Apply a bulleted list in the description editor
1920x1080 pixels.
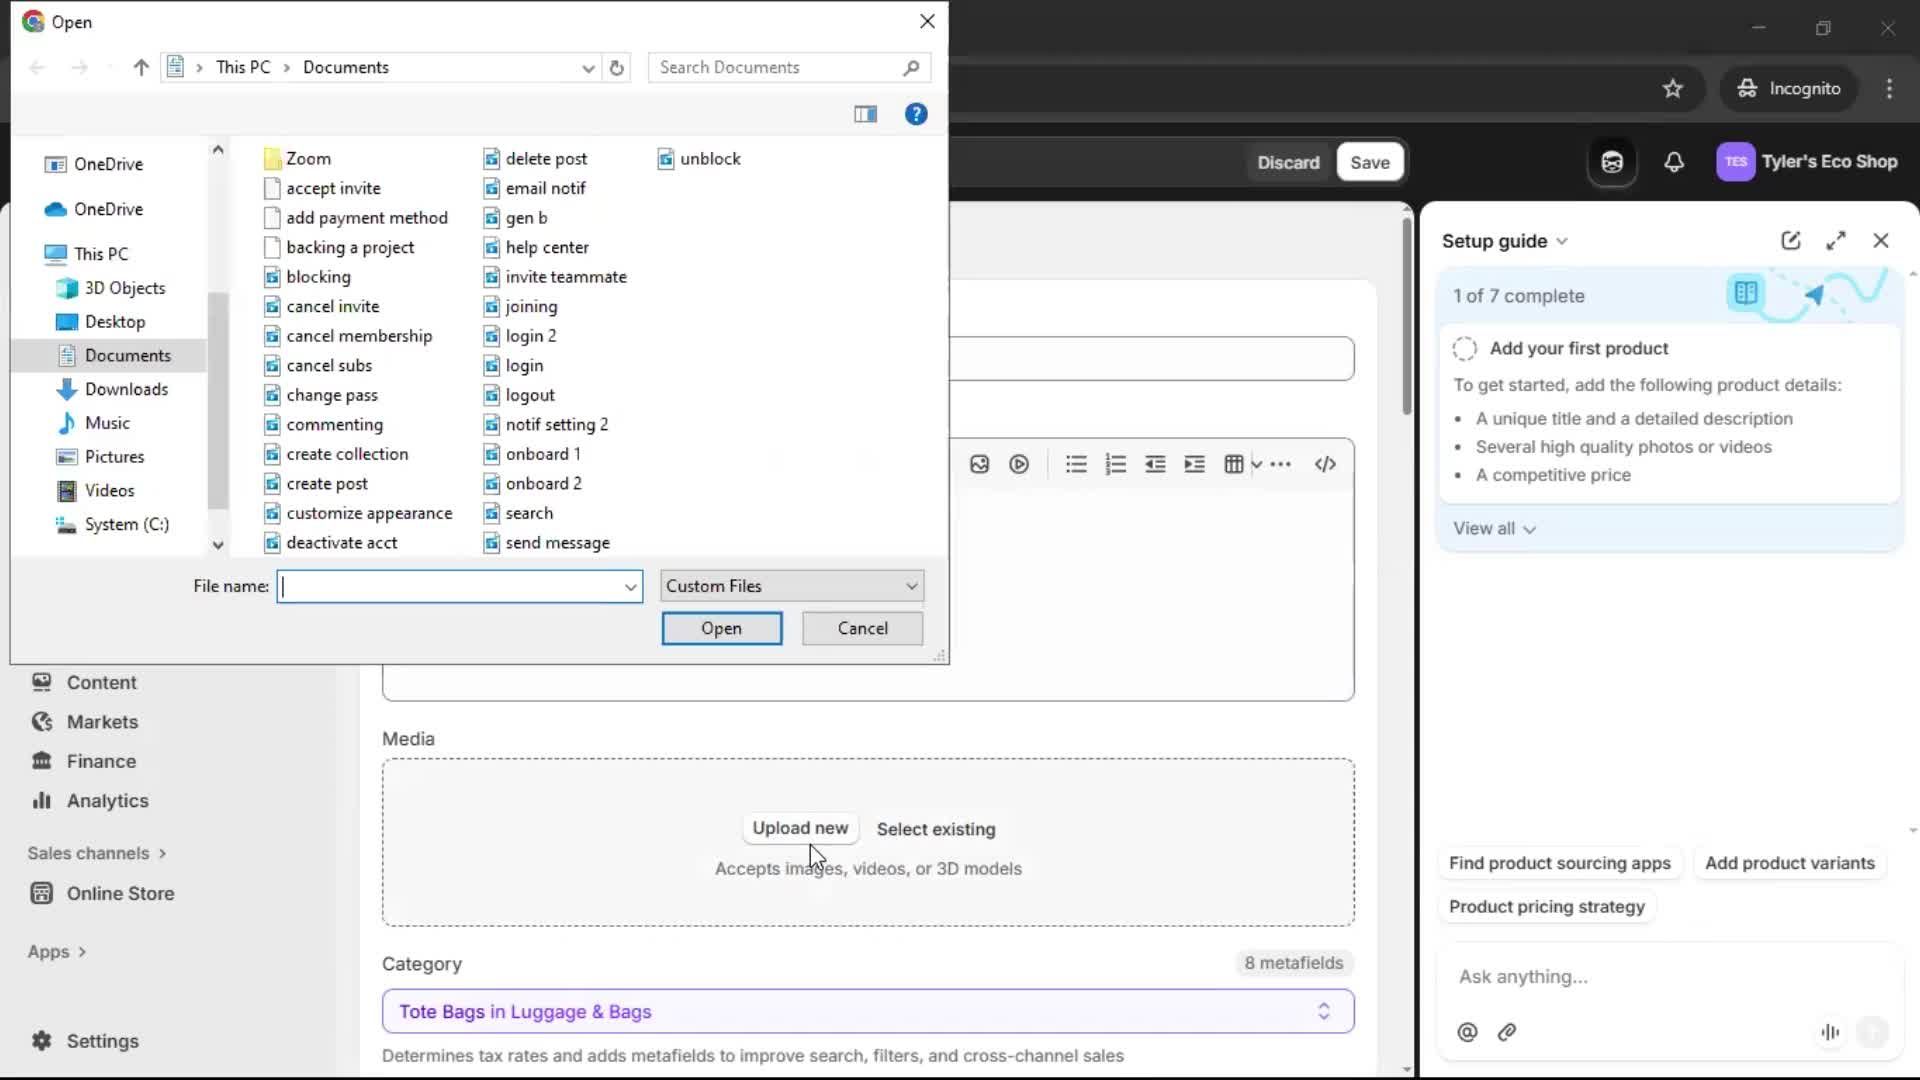click(x=1075, y=463)
